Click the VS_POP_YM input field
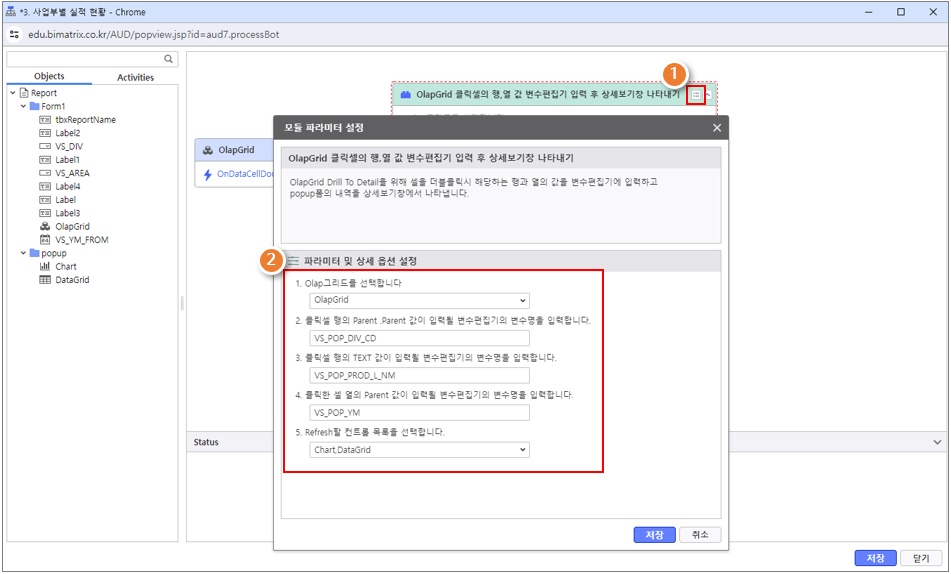This screenshot has height=574, width=951. (419, 413)
